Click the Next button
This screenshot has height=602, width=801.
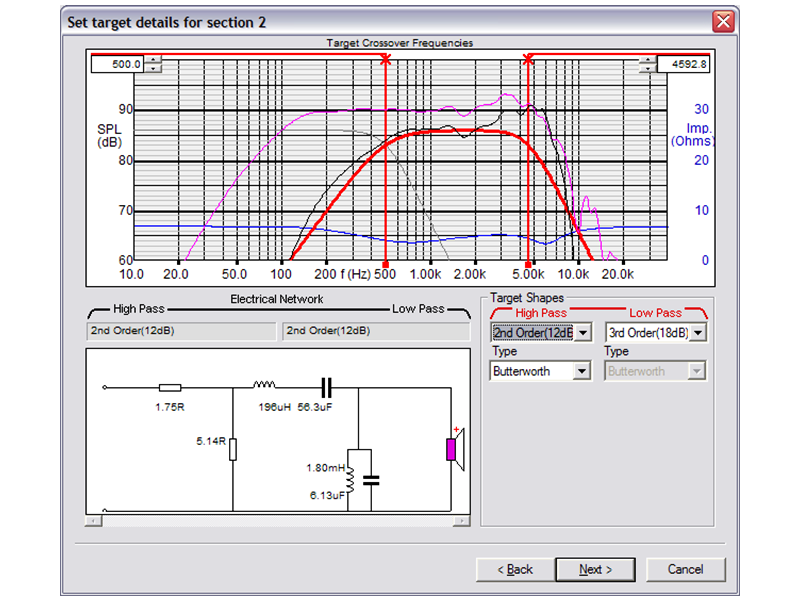(596, 569)
